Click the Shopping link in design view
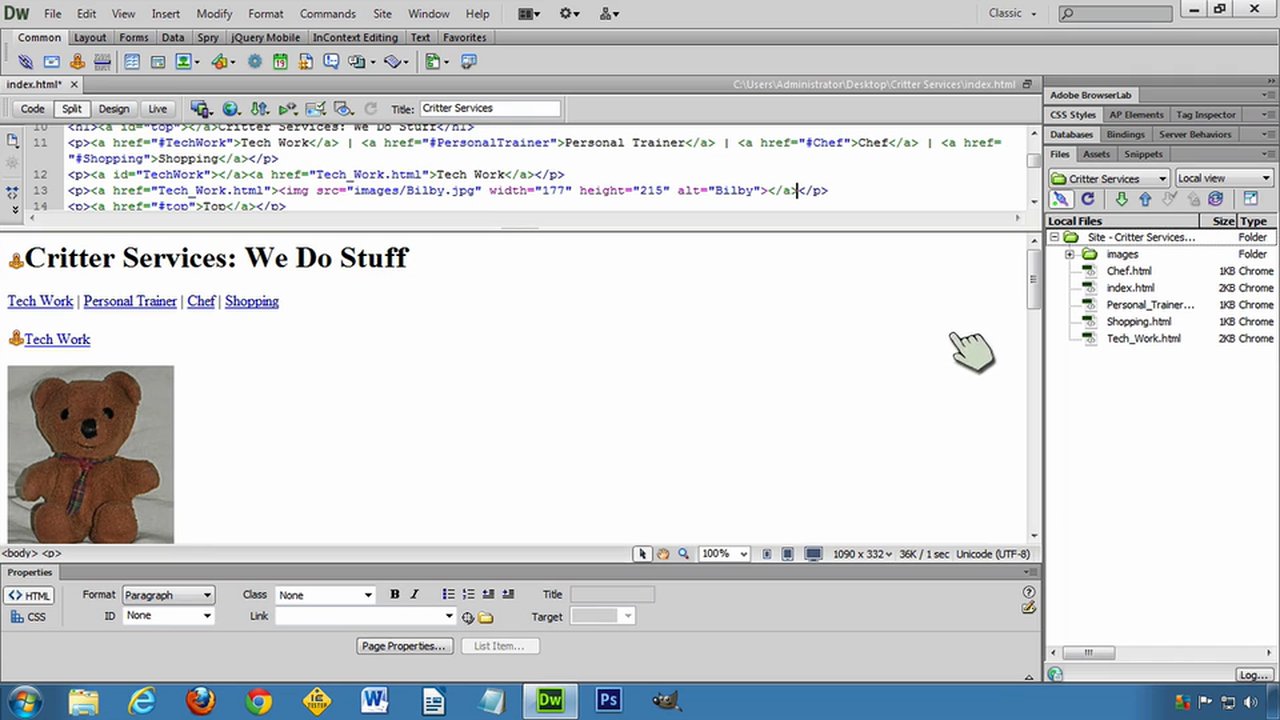 [x=251, y=301]
